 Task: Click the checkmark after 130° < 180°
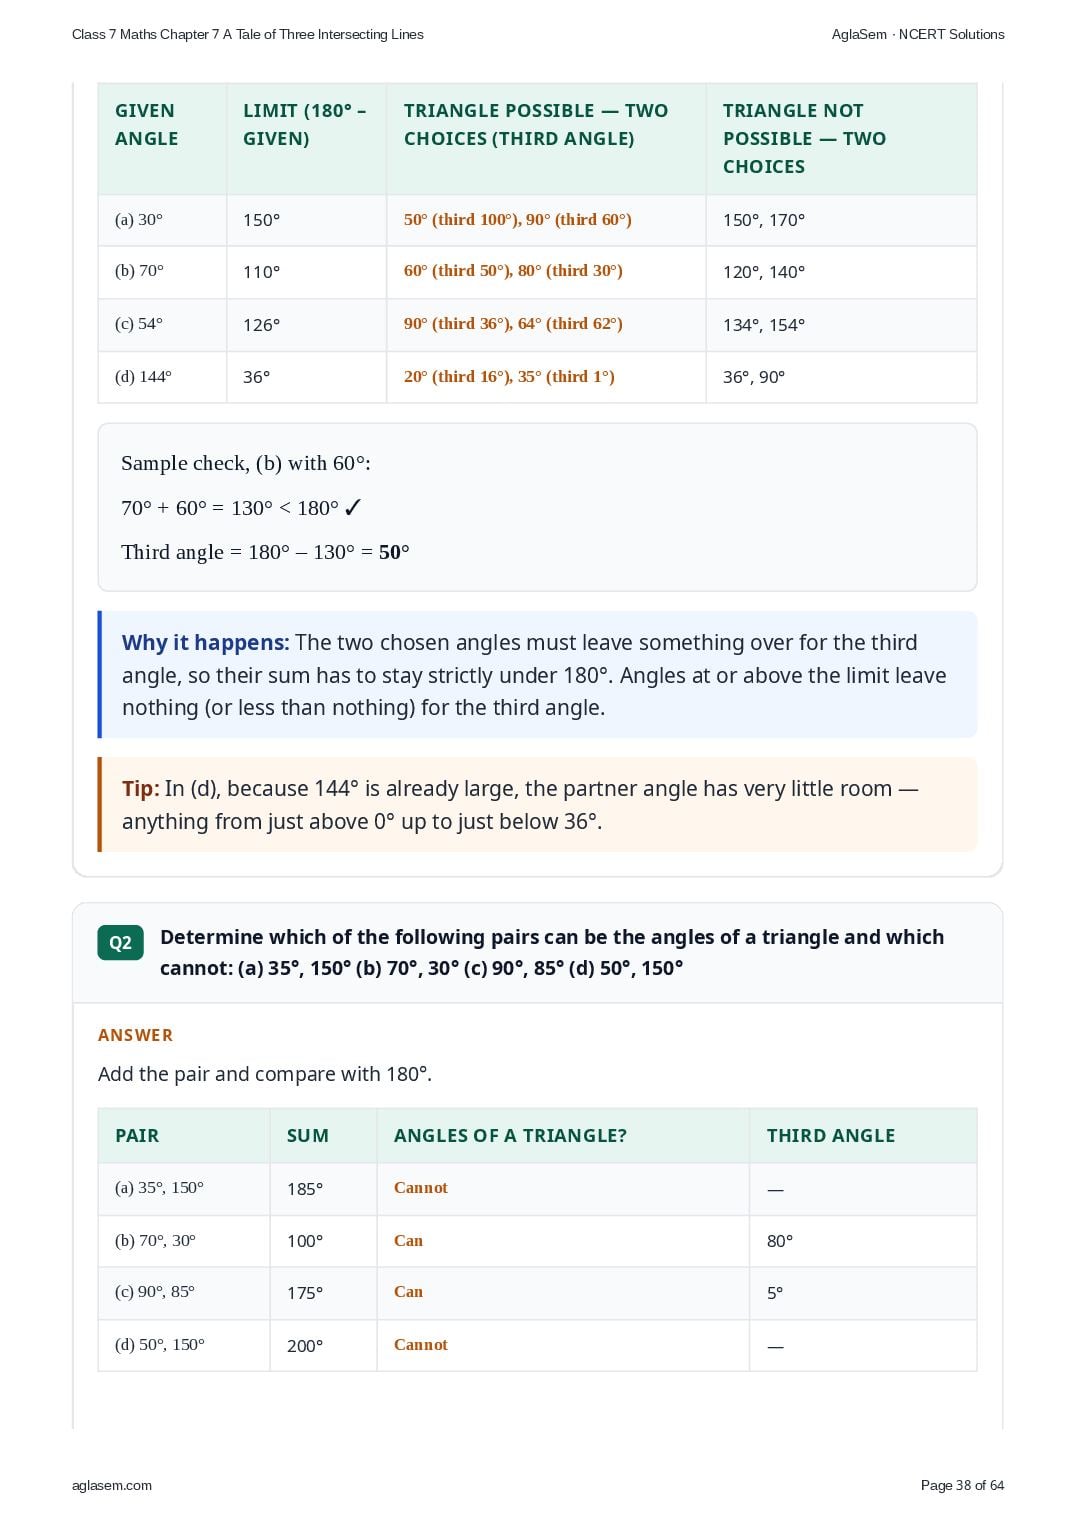click(352, 508)
